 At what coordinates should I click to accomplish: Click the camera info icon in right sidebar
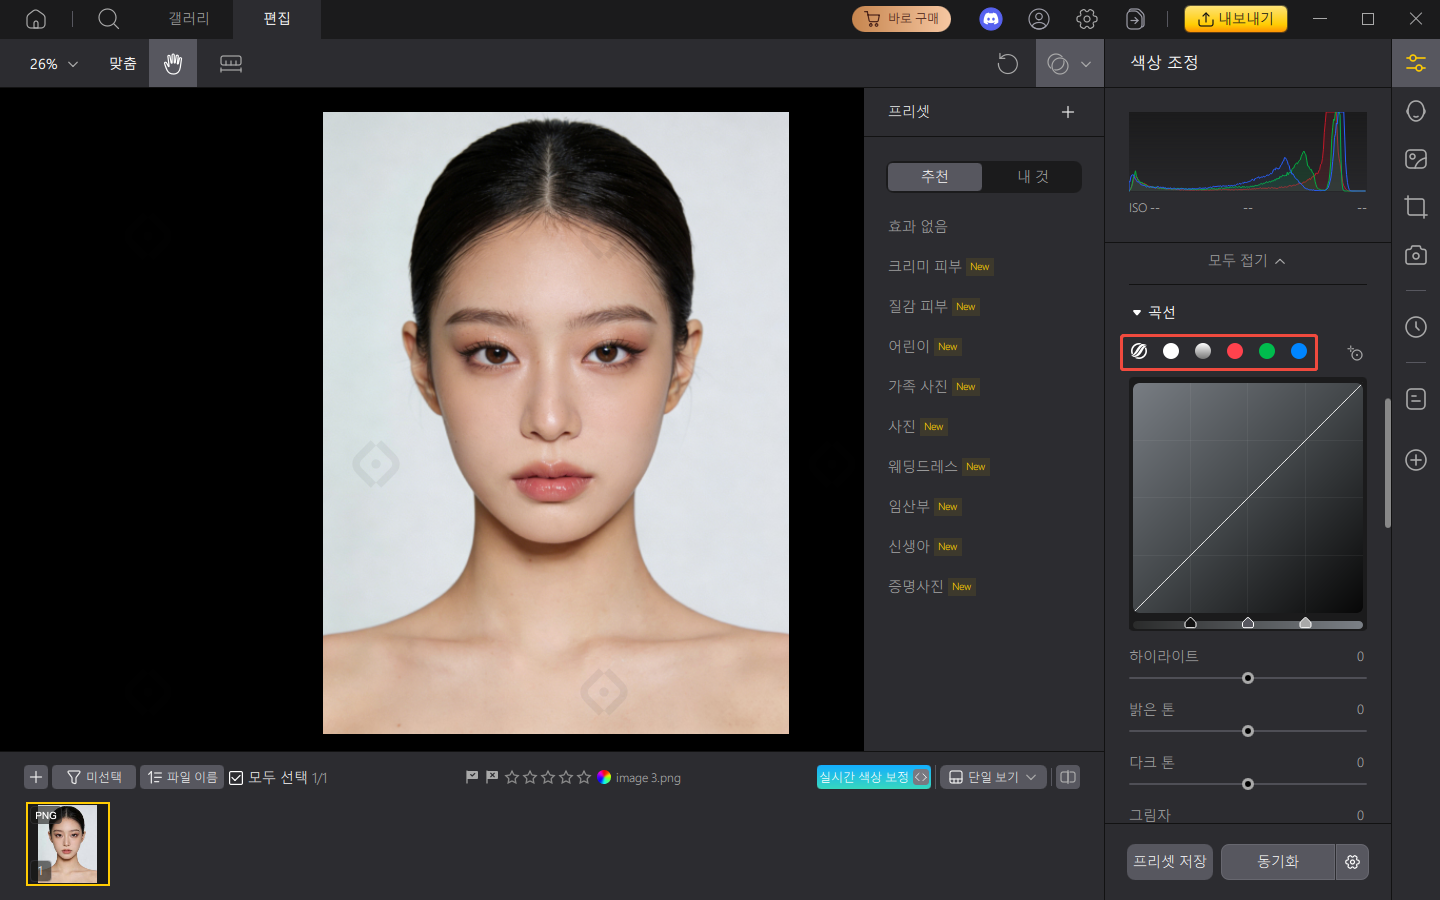pos(1416,255)
